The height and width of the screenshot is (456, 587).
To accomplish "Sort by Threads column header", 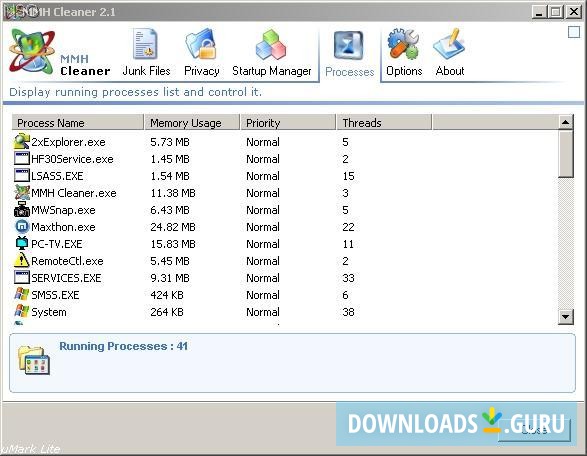I will point(384,122).
